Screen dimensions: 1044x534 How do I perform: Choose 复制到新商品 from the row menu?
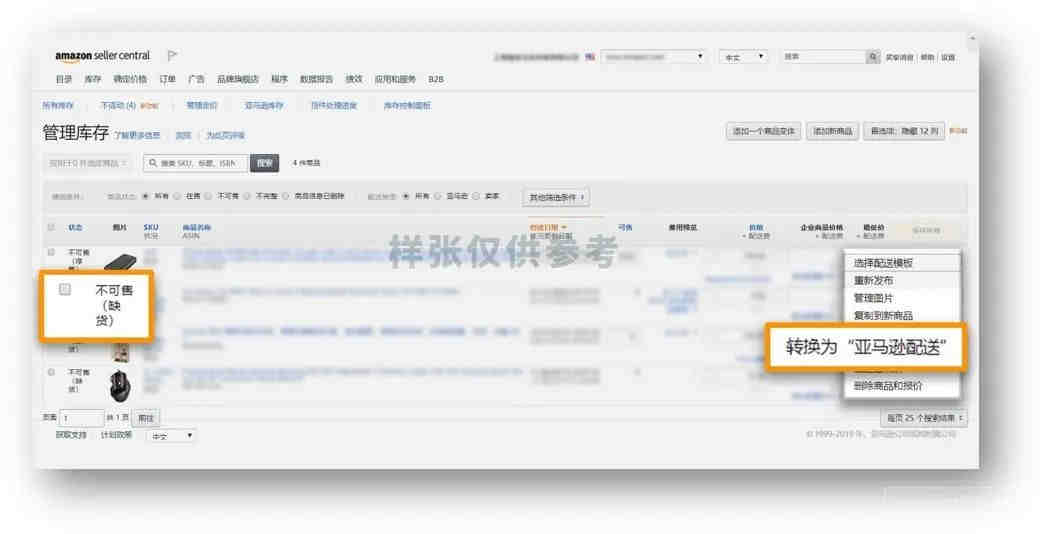(x=902, y=316)
